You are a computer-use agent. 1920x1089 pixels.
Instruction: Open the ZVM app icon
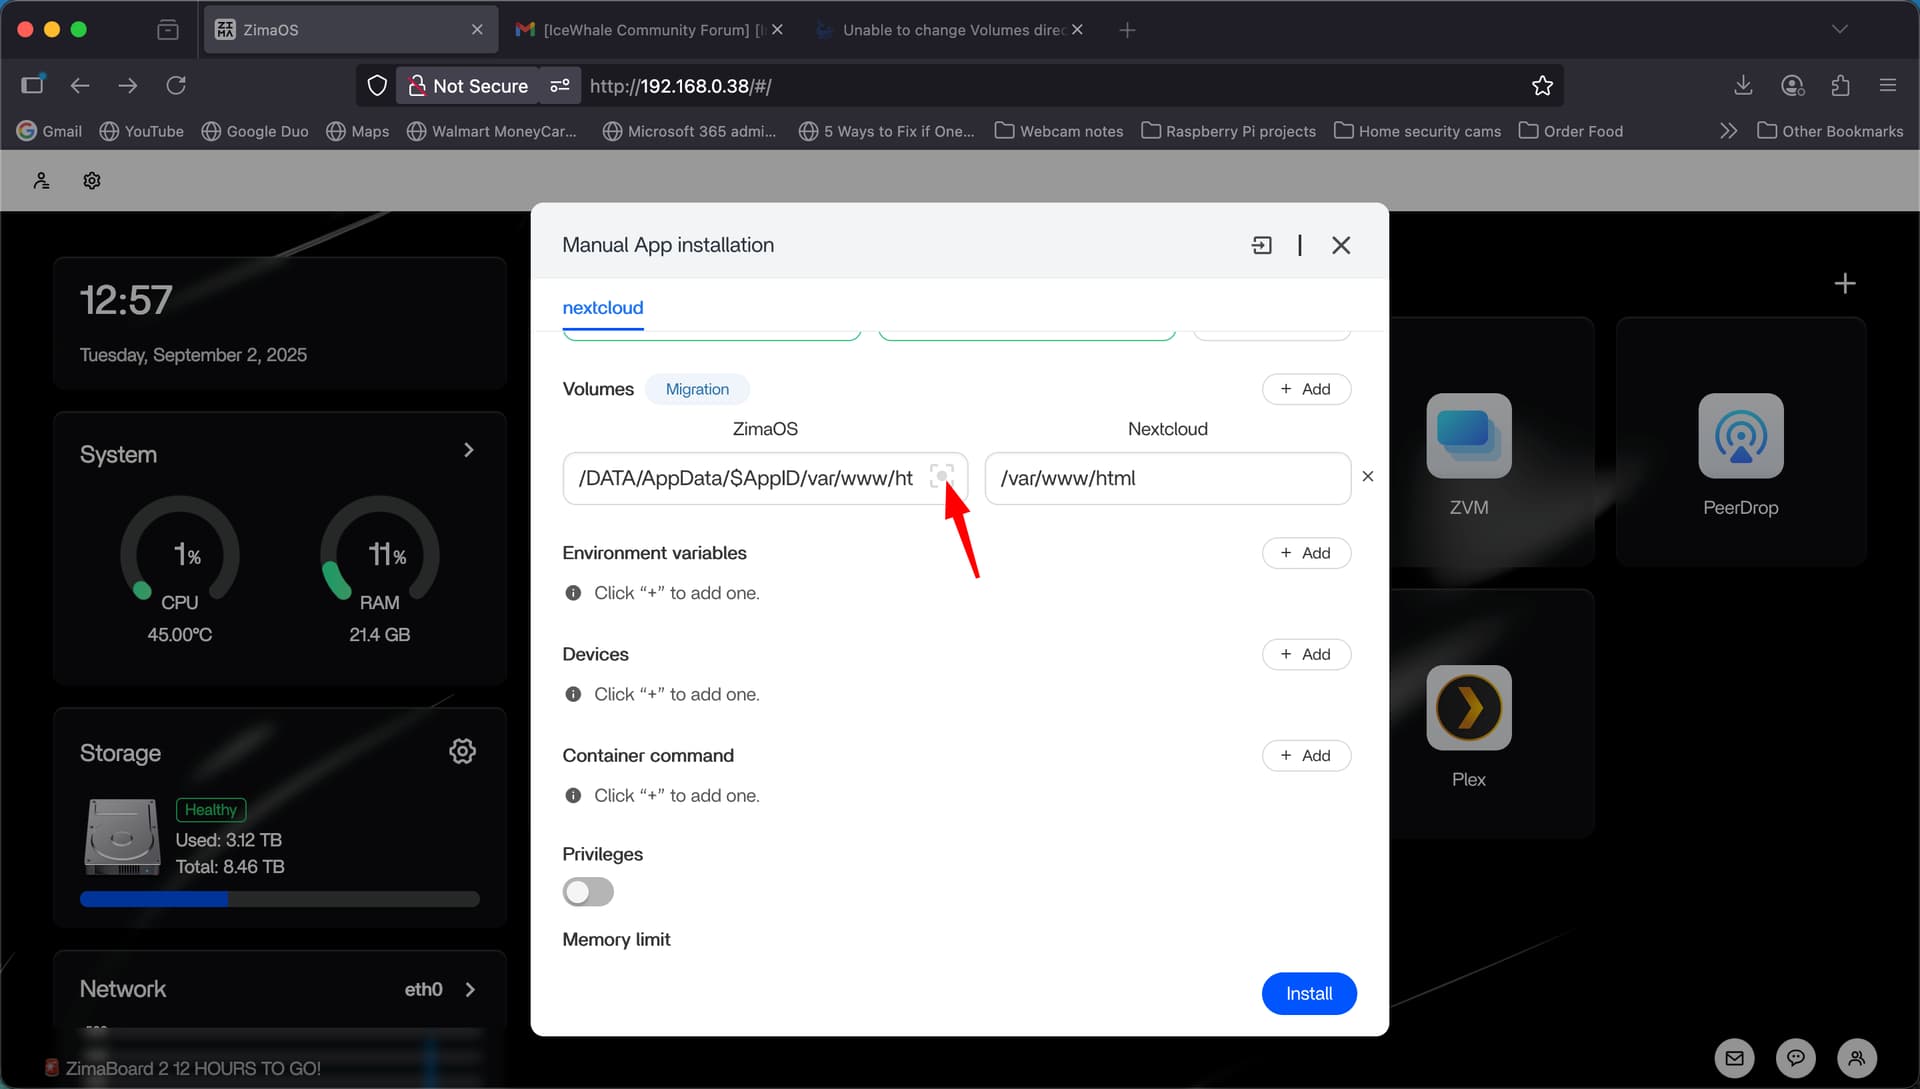tap(1468, 436)
